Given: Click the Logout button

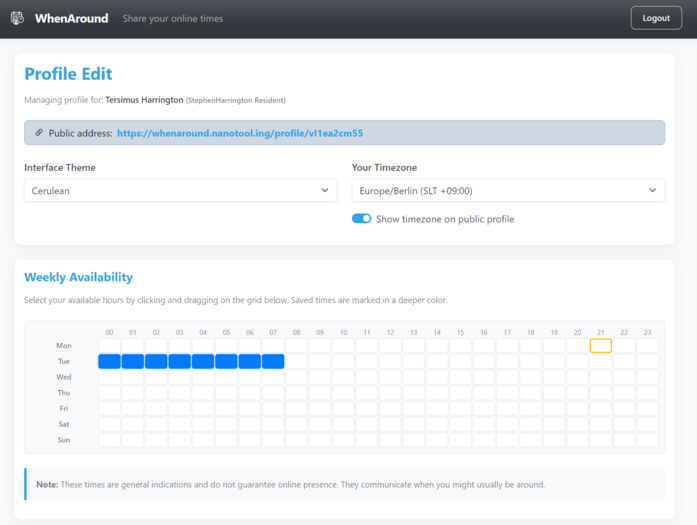Looking at the screenshot, I should (x=655, y=18).
